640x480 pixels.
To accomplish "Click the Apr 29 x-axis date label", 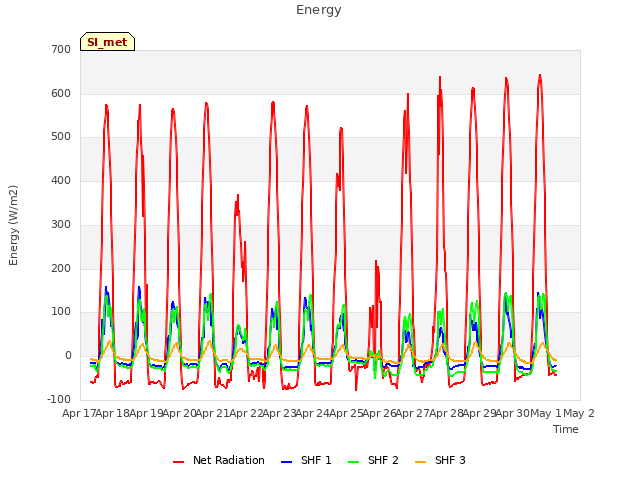I will point(479,413).
